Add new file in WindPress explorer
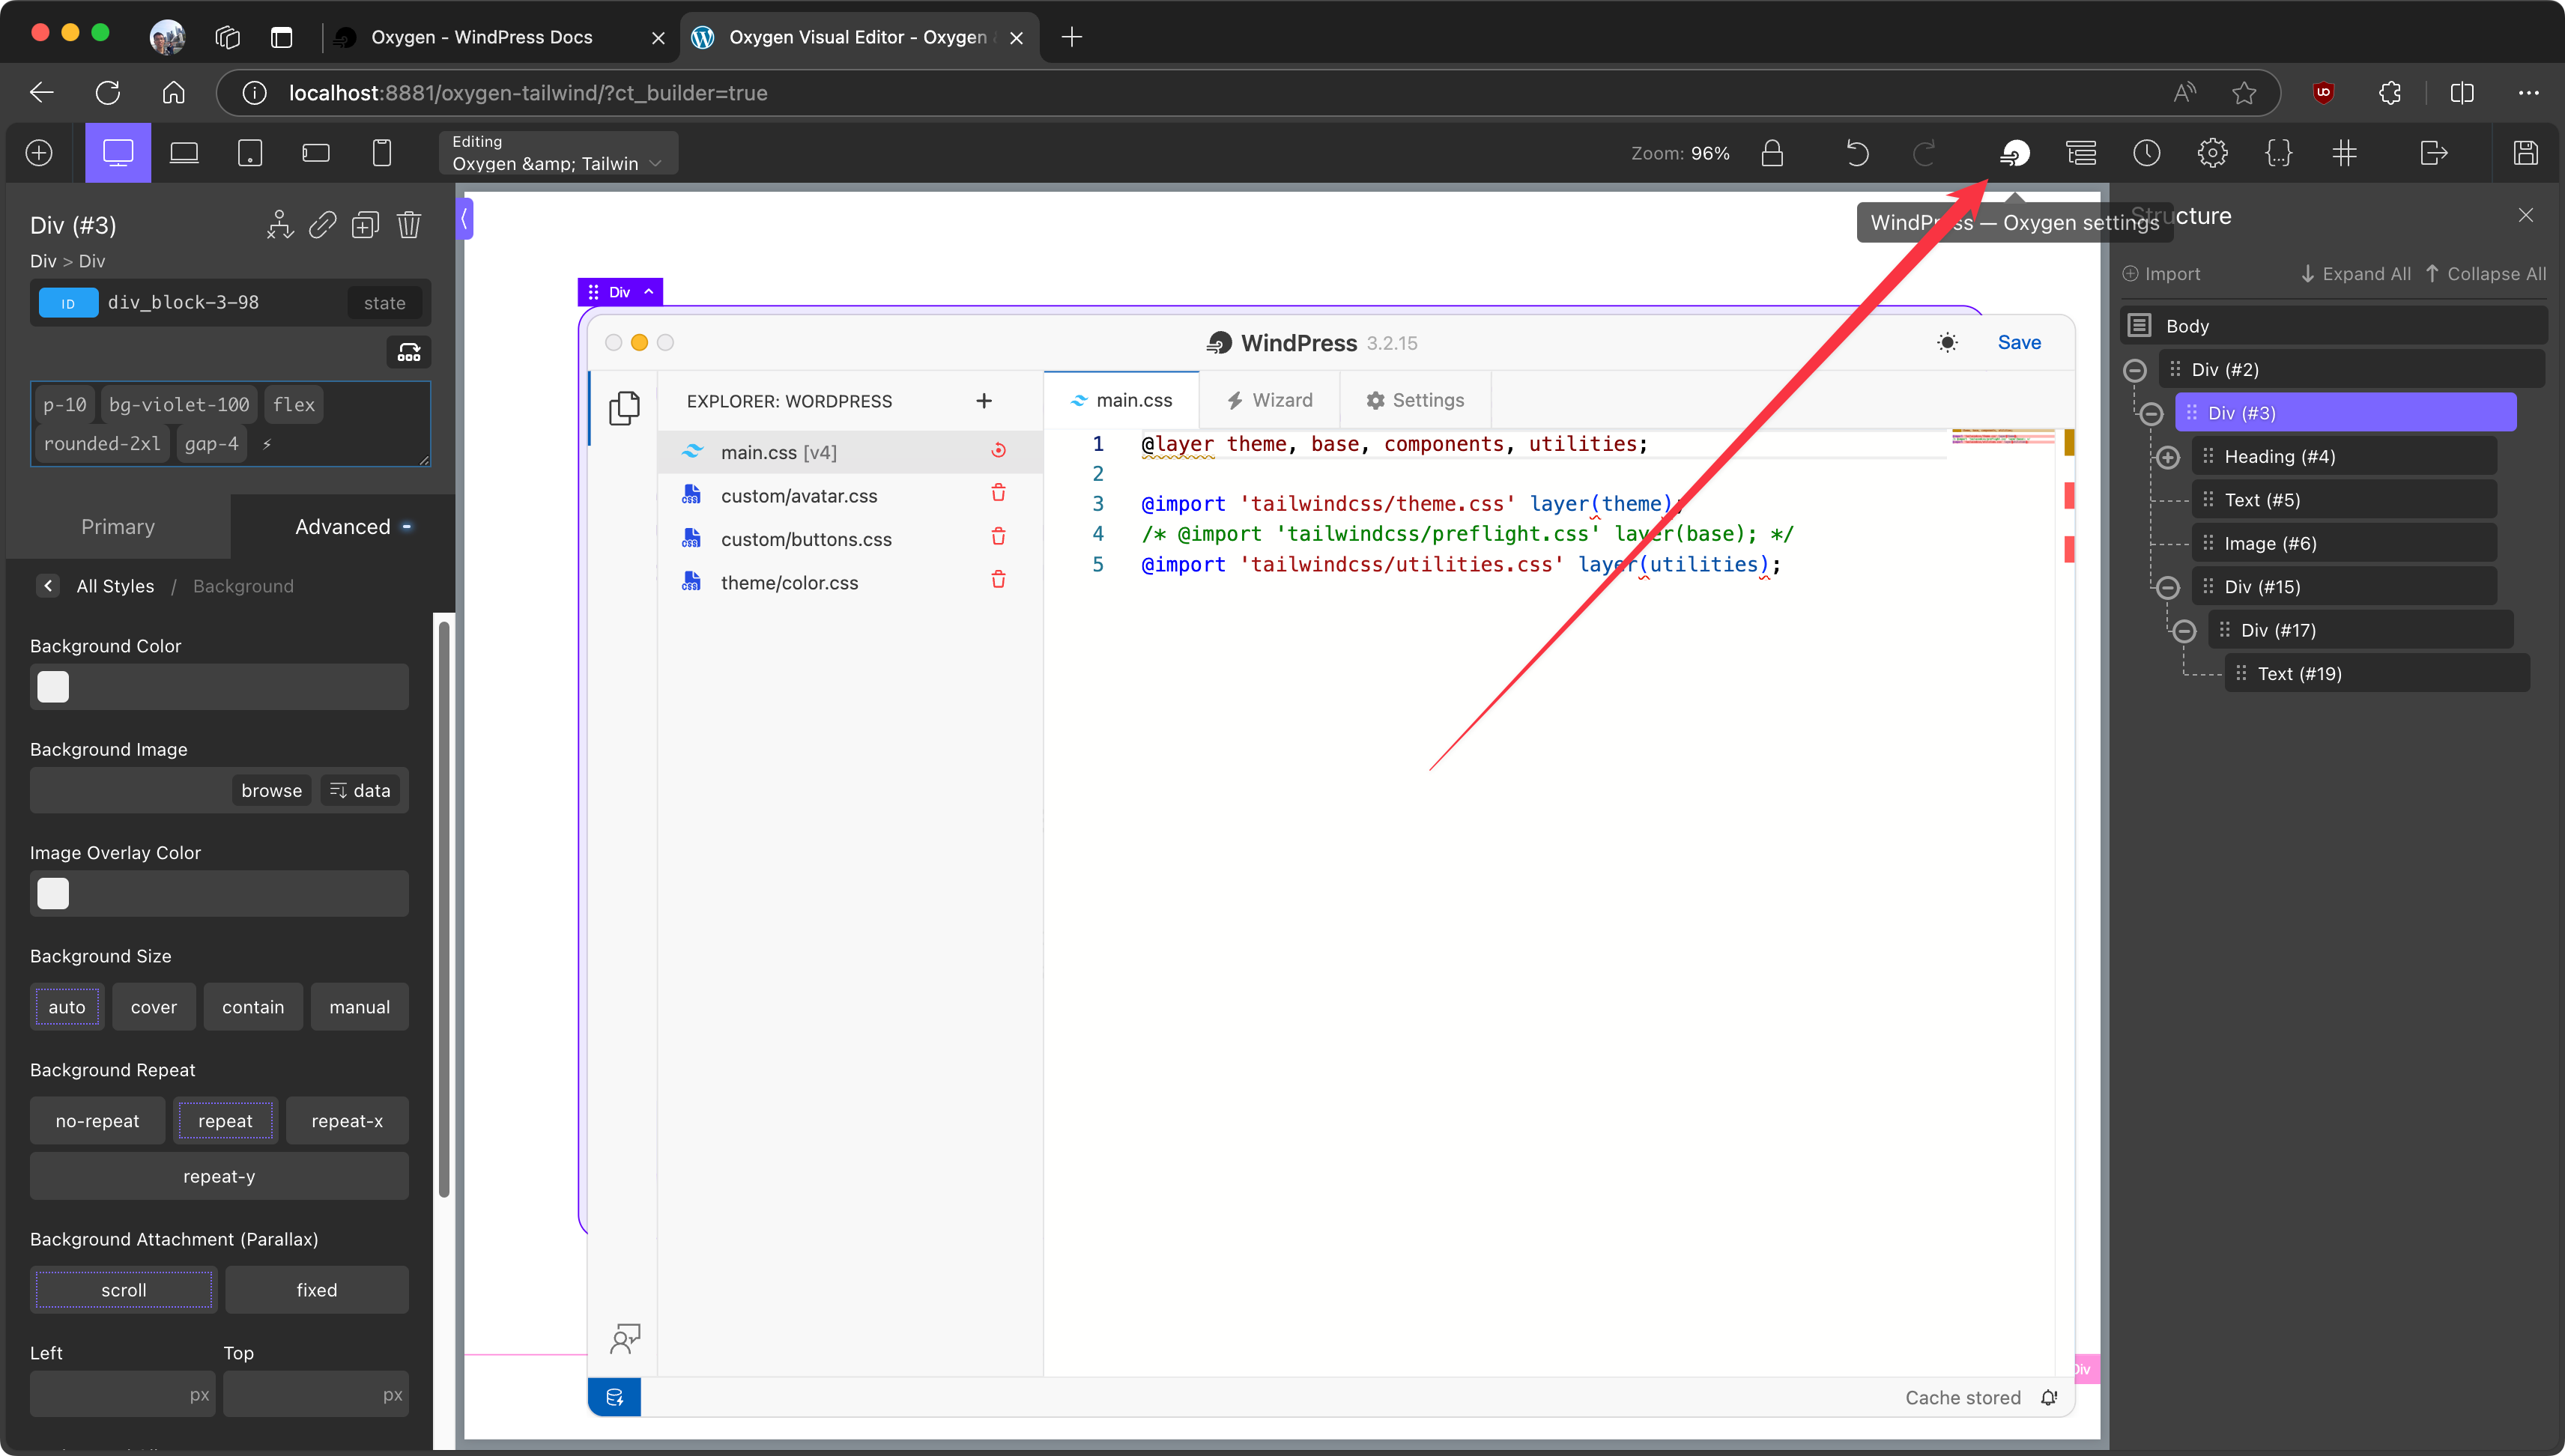The width and height of the screenshot is (2565, 1456). pos(983,401)
